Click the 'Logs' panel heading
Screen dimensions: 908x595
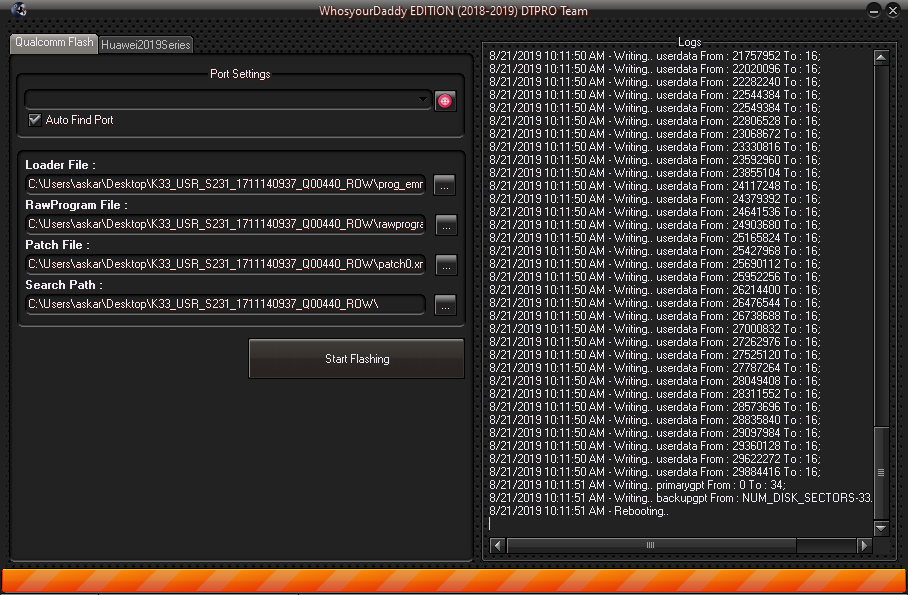point(689,42)
